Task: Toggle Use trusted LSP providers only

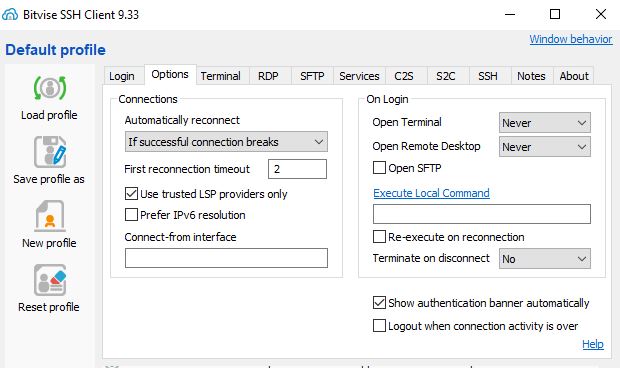Action: click(x=131, y=194)
